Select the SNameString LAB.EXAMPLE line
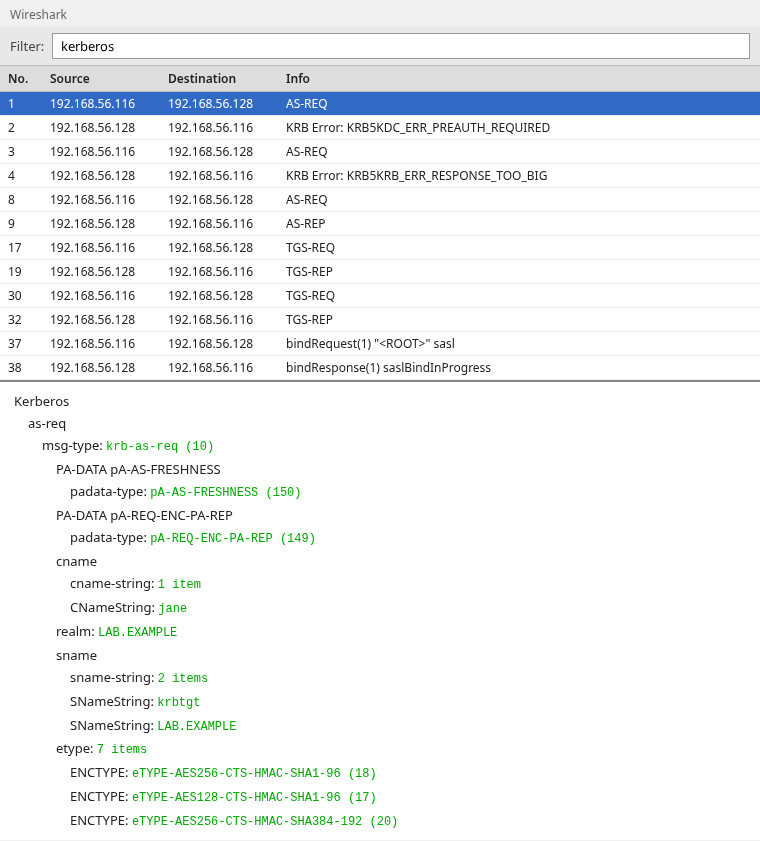Viewport: 760px width, 841px height. coord(153,726)
